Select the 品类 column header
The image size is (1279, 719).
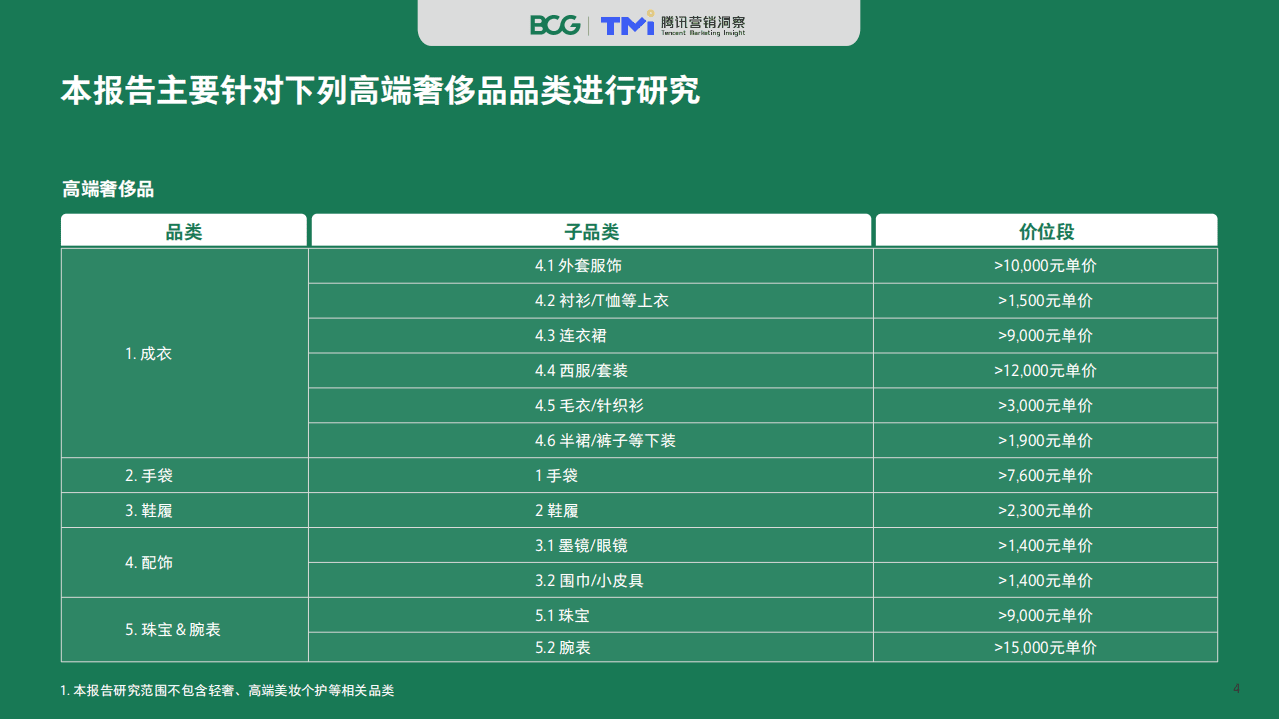pyautogui.click(x=184, y=230)
